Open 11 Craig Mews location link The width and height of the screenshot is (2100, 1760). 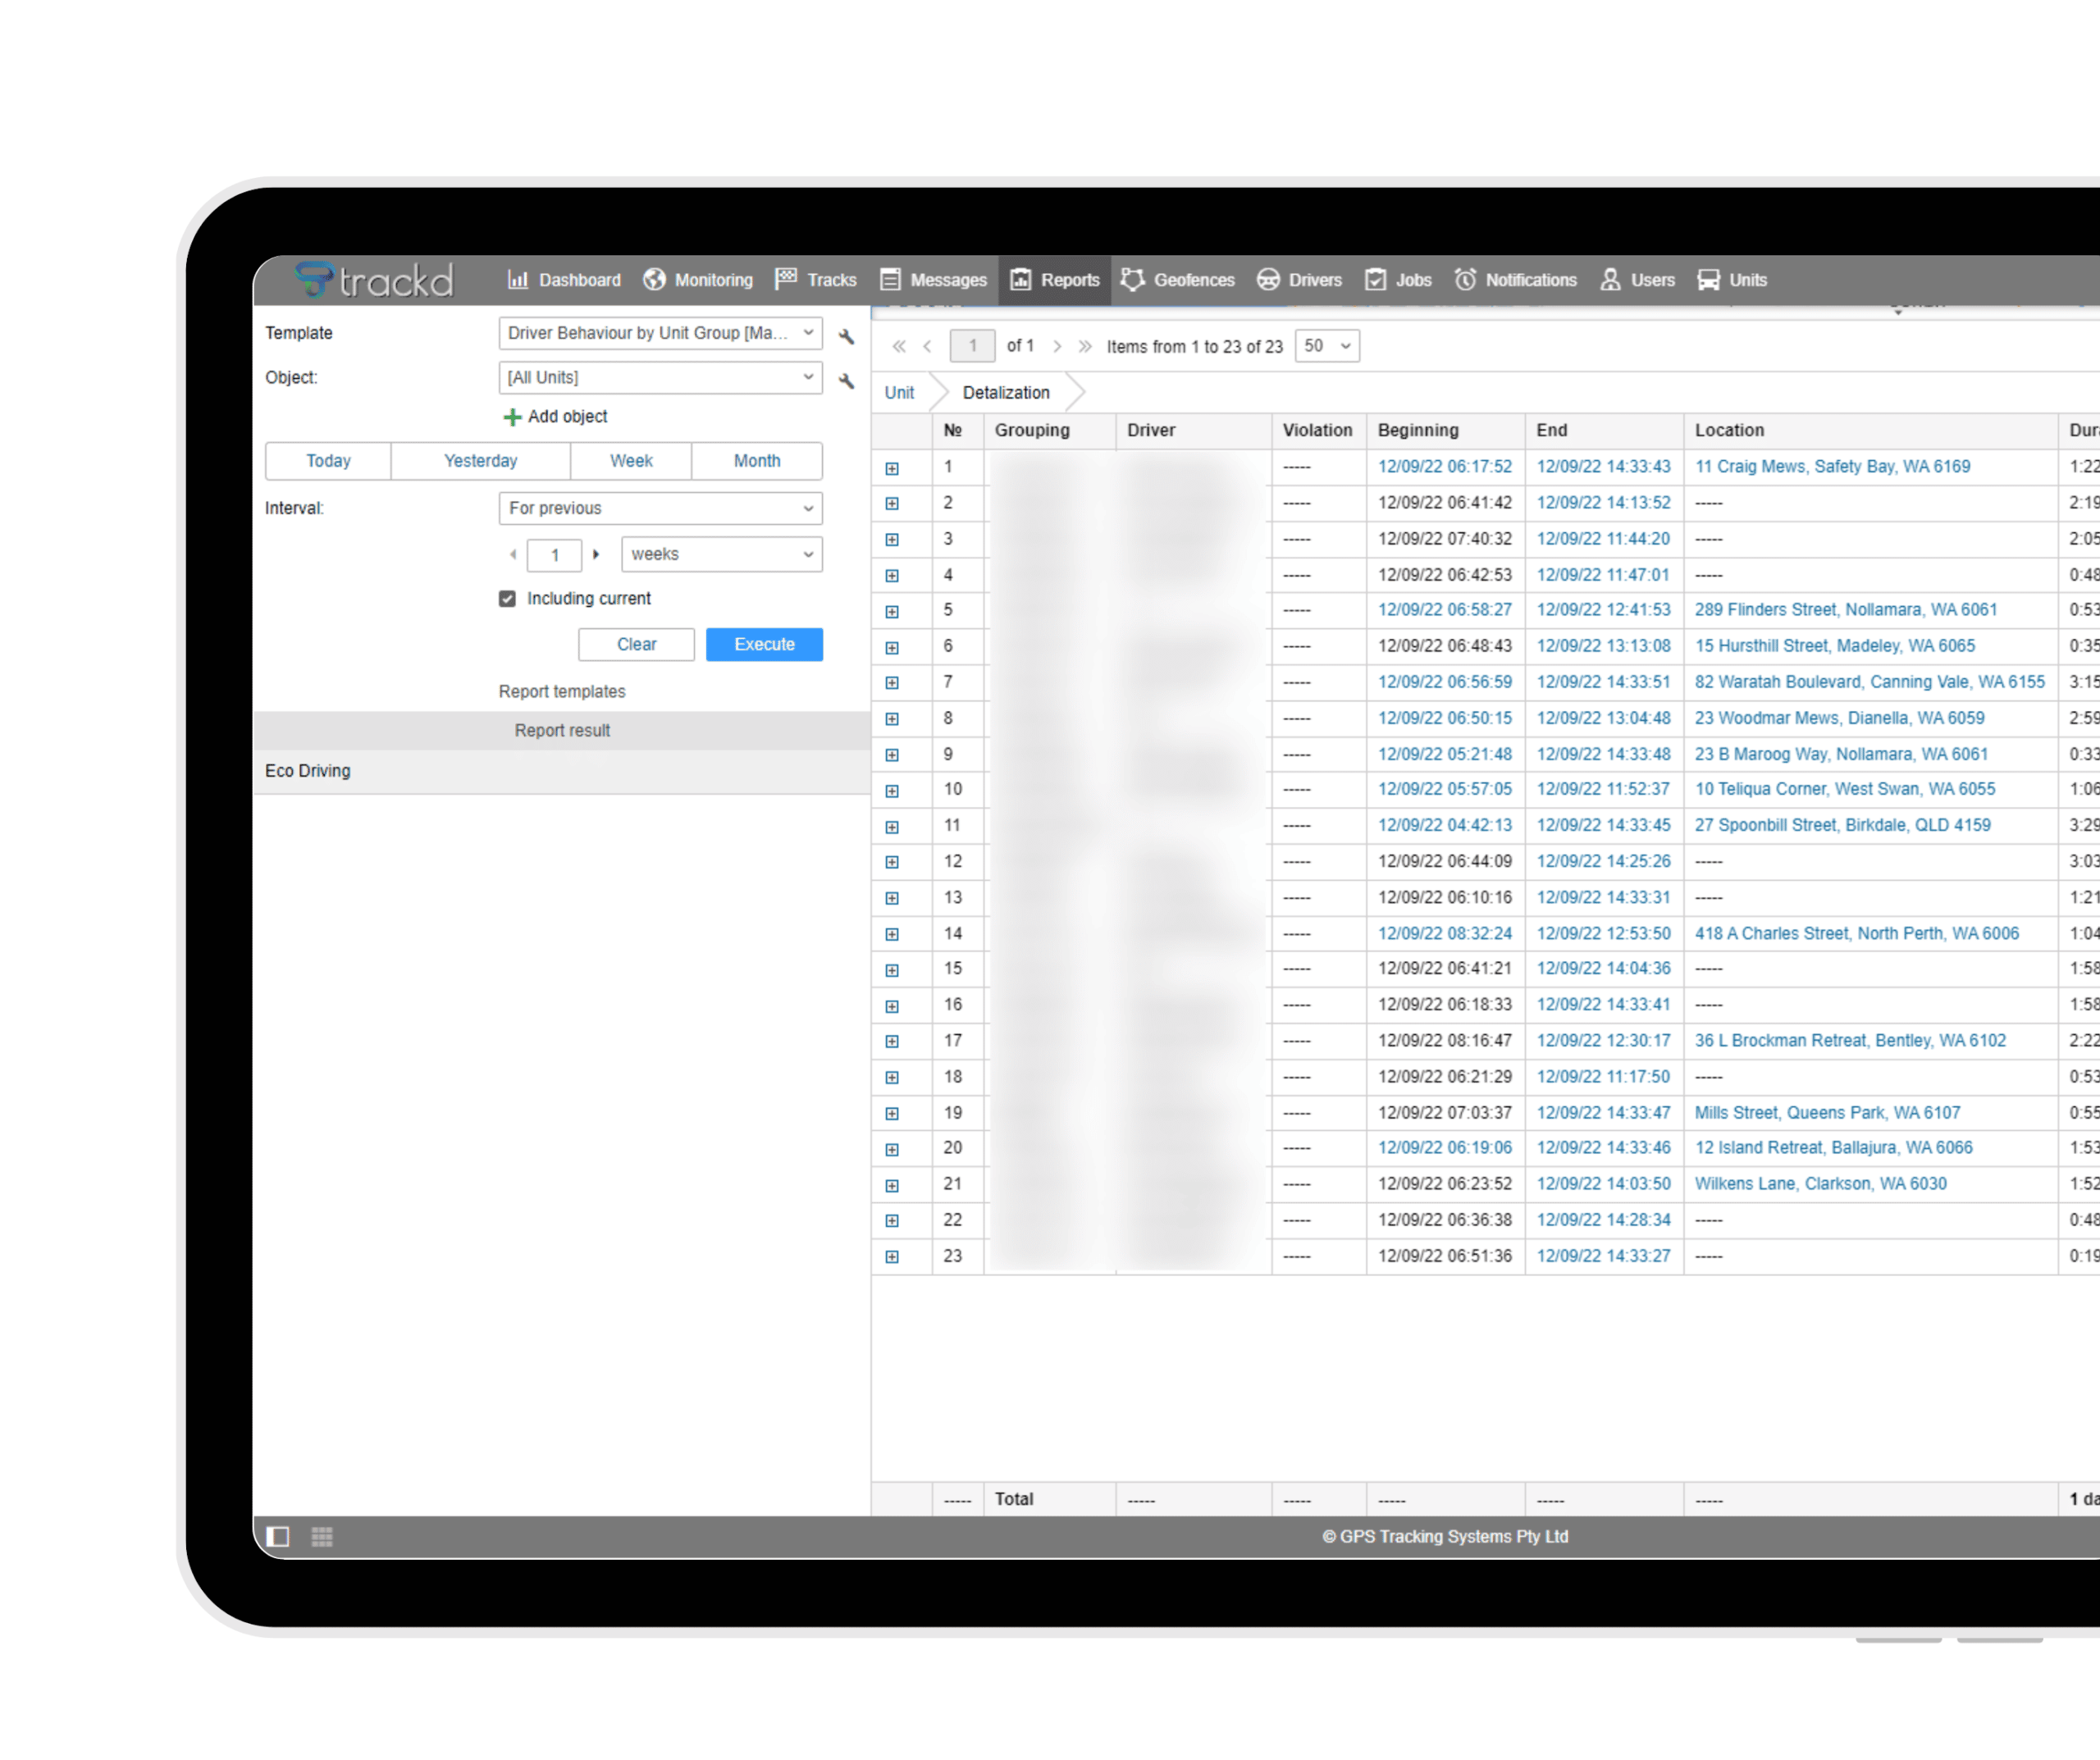pos(1832,467)
